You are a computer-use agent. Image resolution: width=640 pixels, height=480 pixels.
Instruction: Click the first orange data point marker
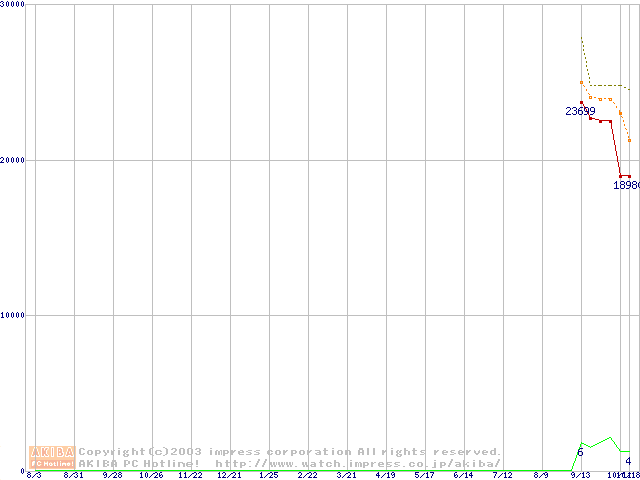581,82
